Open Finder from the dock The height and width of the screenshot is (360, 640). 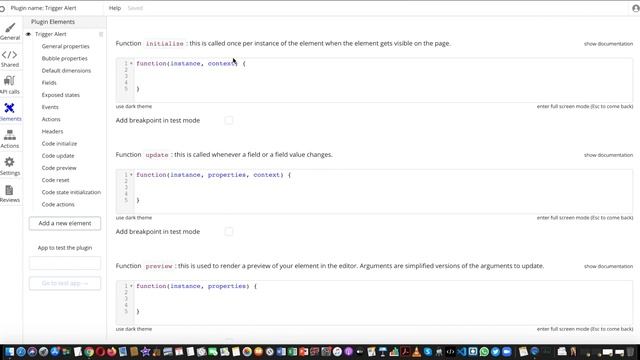coord(9,352)
